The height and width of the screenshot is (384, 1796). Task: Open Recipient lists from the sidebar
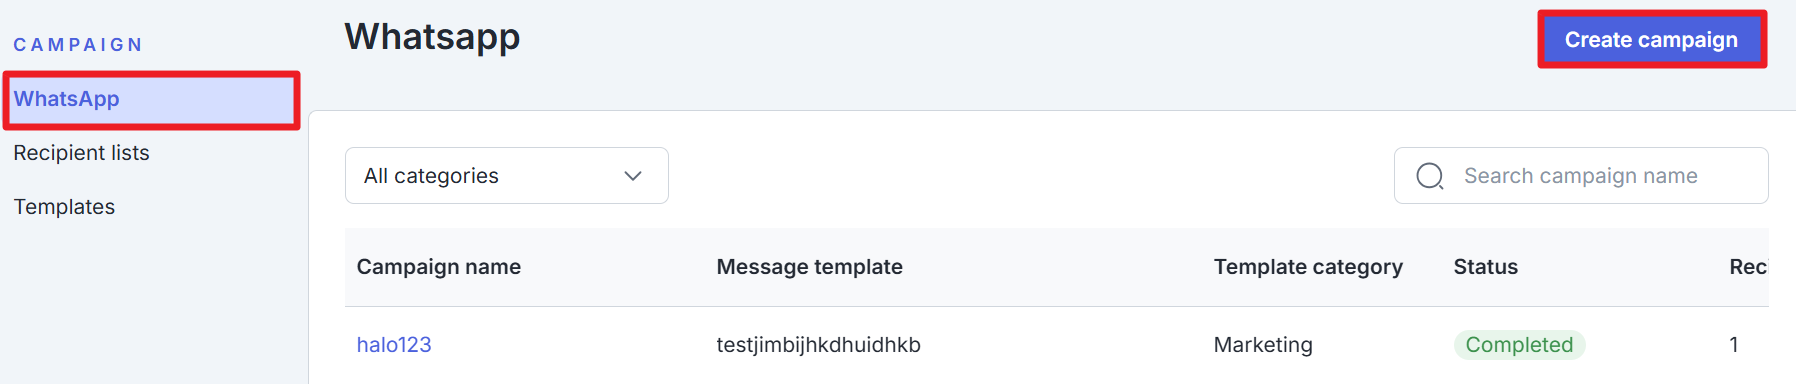coord(81,153)
